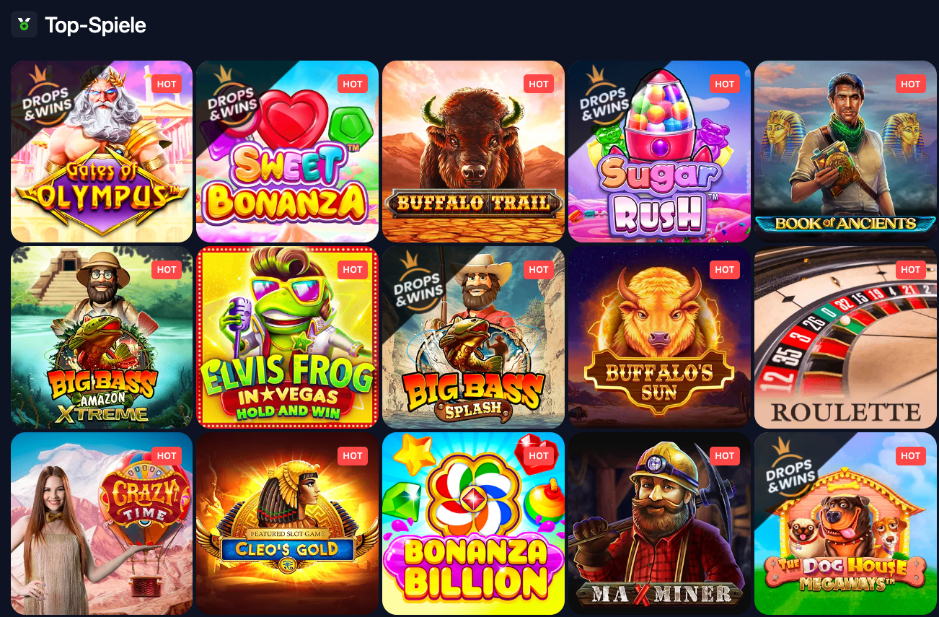The height and width of the screenshot is (617, 939).
Task: Click the Top-Spiele section heading
Action: click(x=95, y=25)
